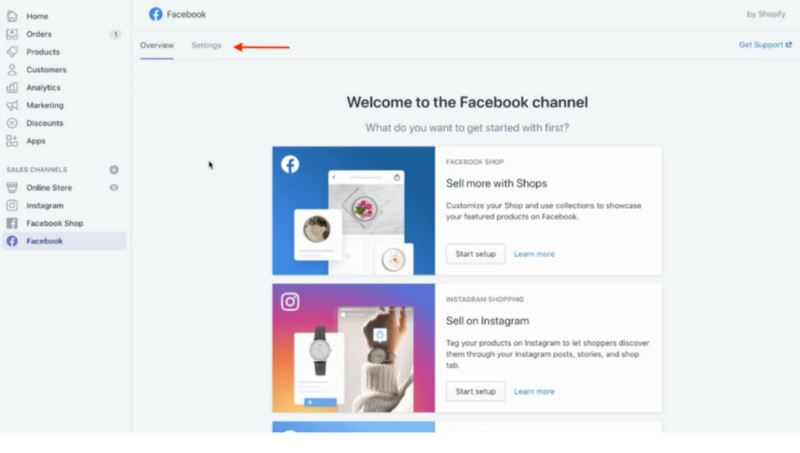The width and height of the screenshot is (800, 453).
Task: Open Home in the sidebar
Action: [37, 16]
